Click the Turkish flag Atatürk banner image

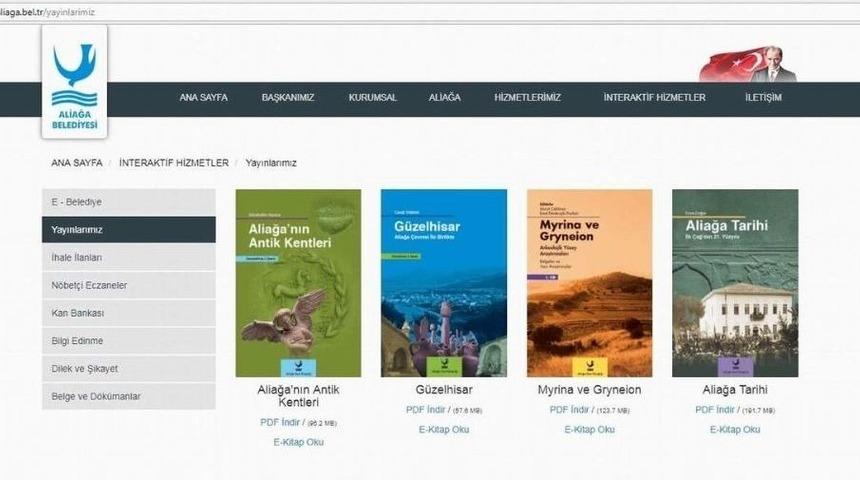pos(748,64)
